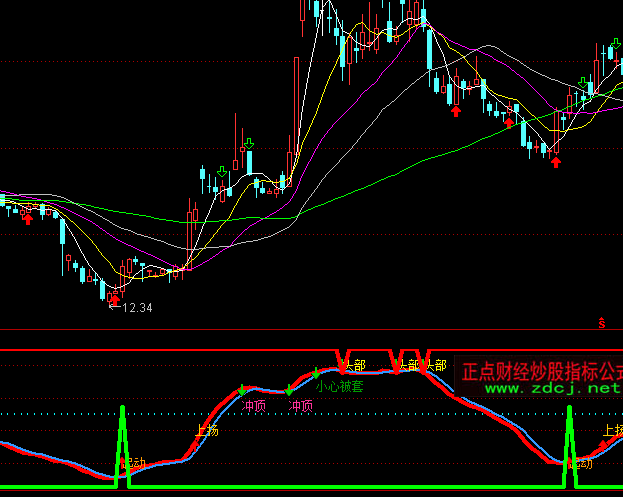Click the lowest red arrow in the right-side pullback
The height and width of the screenshot is (497, 623).
pyautogui.click(x=555, y=160)
